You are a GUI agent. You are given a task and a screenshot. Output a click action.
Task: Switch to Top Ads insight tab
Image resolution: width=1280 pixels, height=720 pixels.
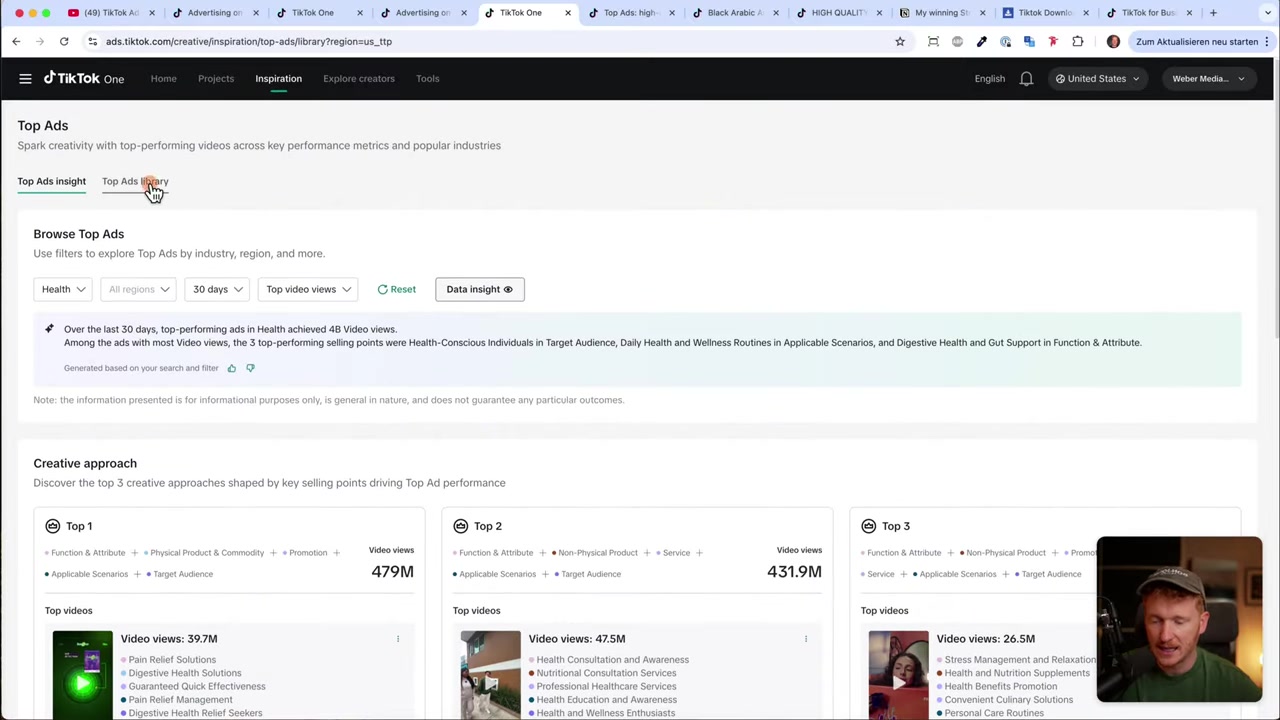point(51,181)
